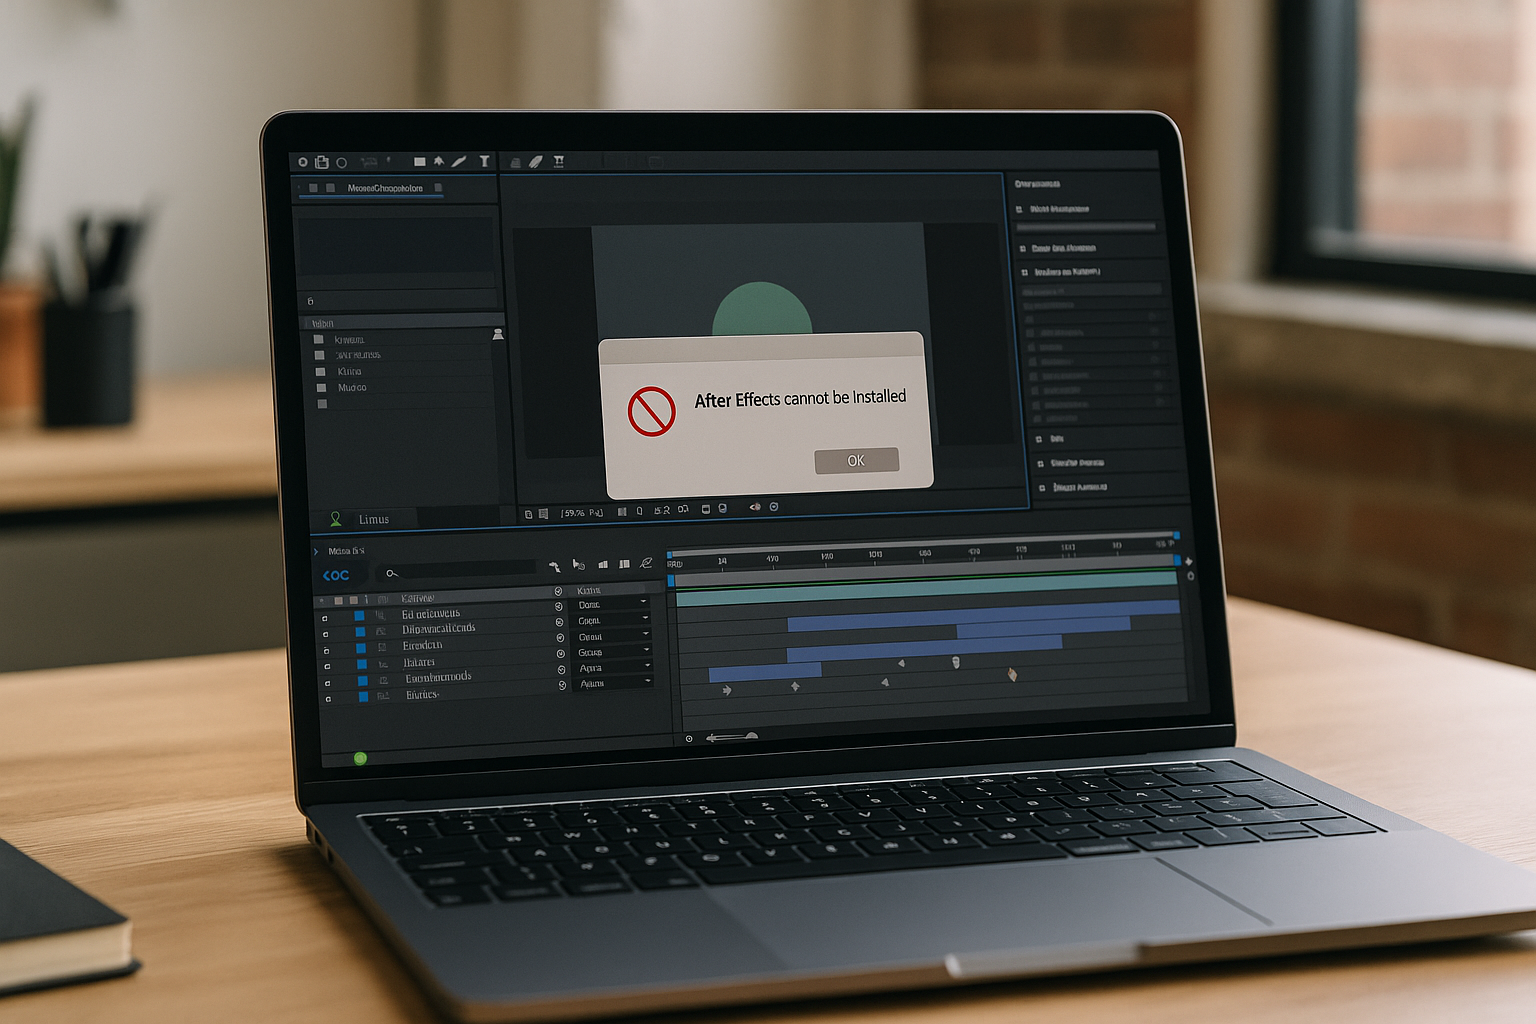The height and width of the screenshot is (1024, 1536).
Task: Expand the last section in the right-hand panel
Action: [1042, 488]
